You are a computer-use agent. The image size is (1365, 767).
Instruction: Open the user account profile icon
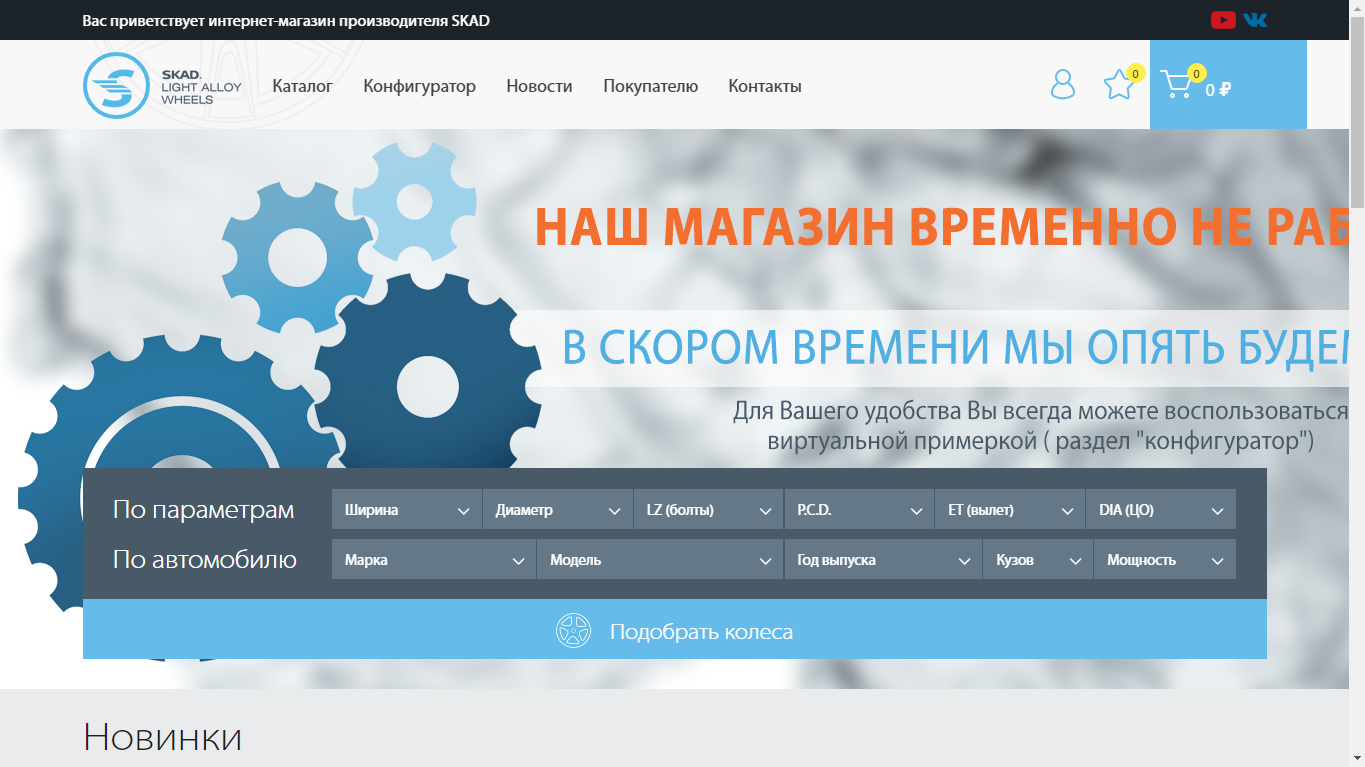pyautogui.click(x=1062, y=85)
